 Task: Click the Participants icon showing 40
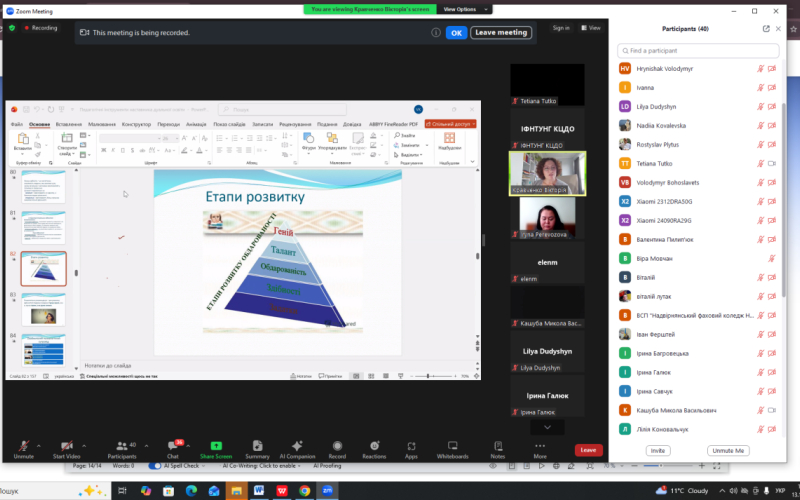tap(122, 449)
